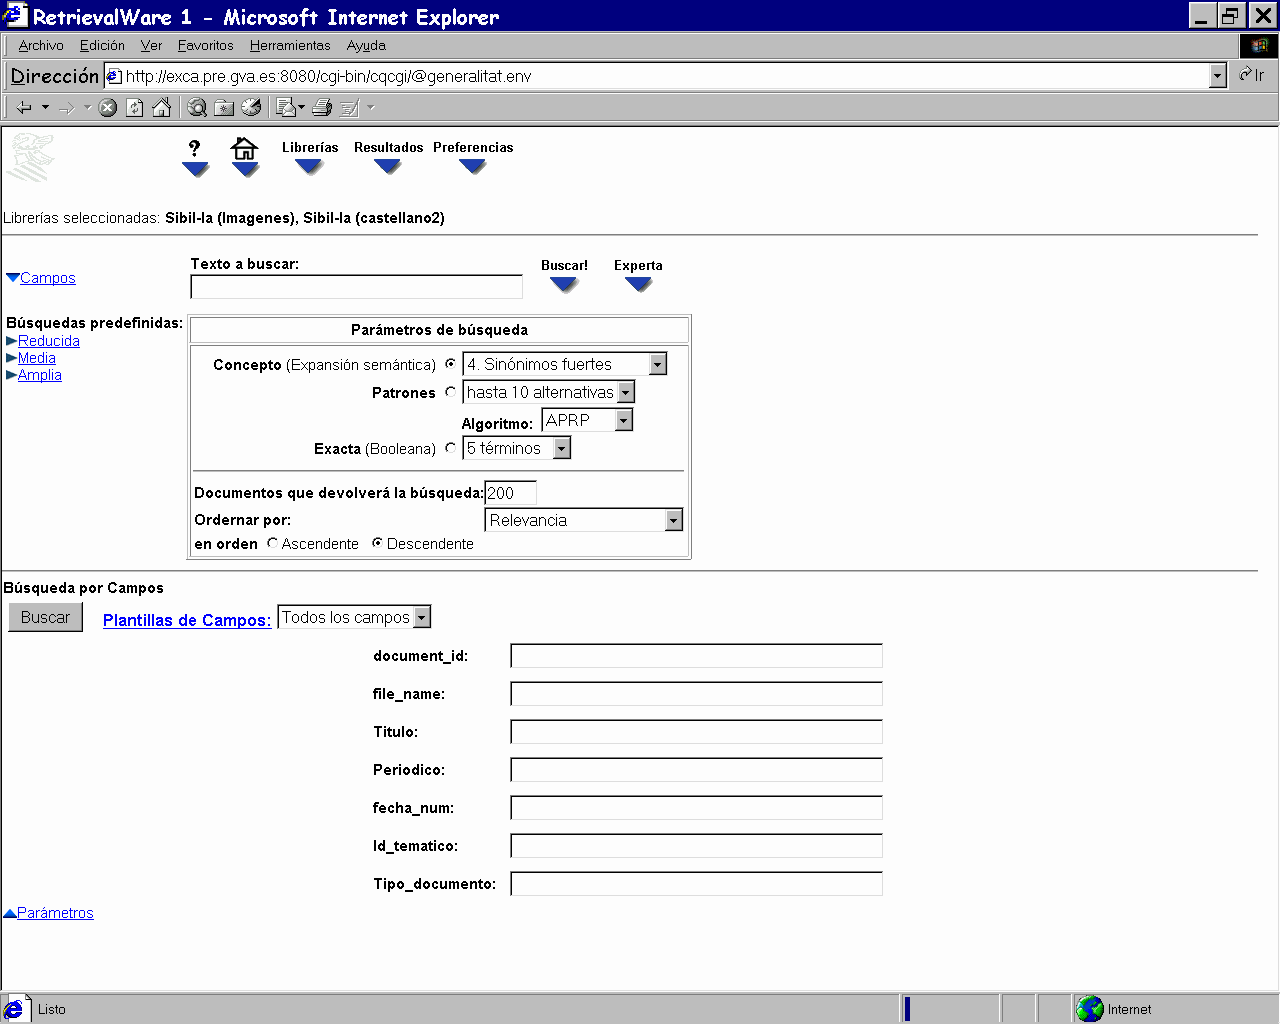Expand the Algoritmo APRP dropdown
This screenshot has width=1280, height=1024.
[623, 420]
